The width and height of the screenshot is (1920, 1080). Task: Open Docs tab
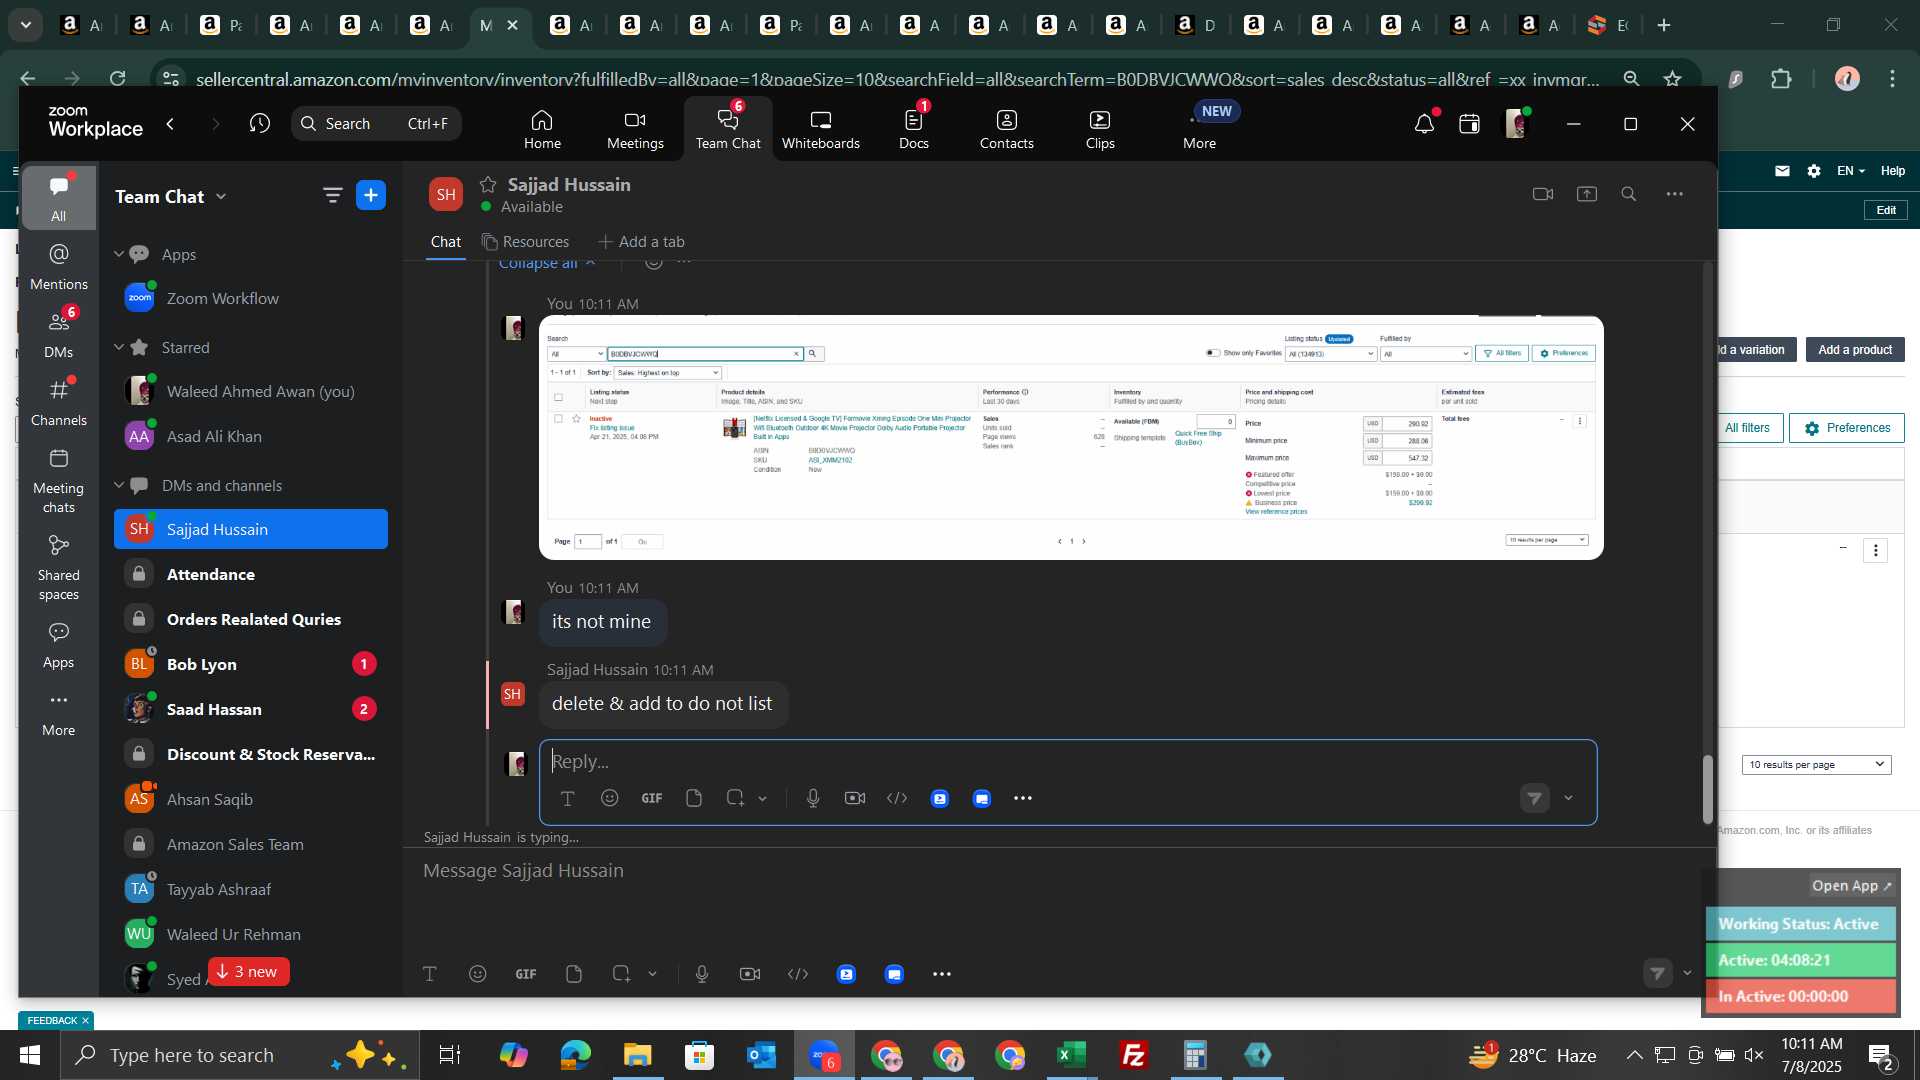pos(914,129)
